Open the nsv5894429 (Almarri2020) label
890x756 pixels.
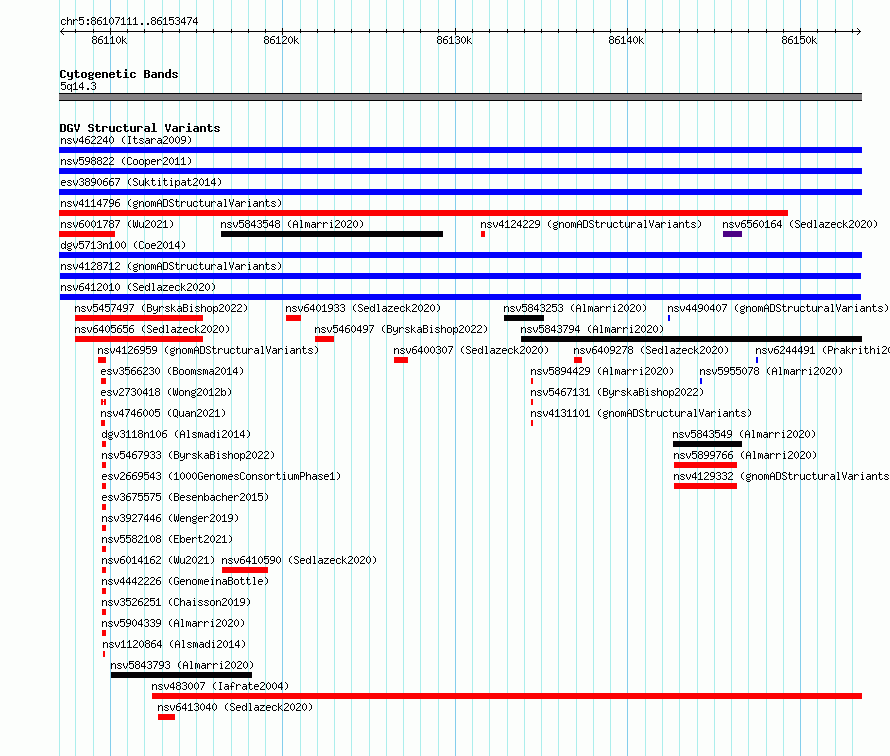pyautogui.click(x=602, y=371)
